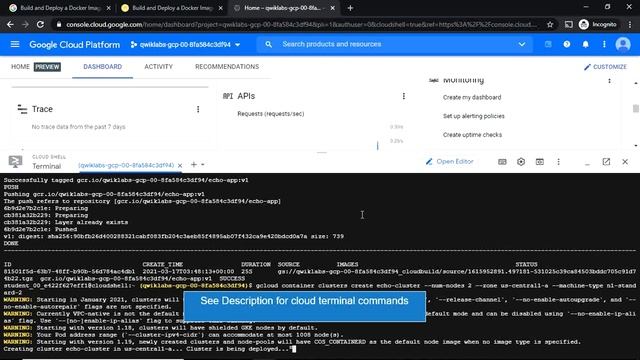Open the Trace card title
640x360 pixels.
click(x=42, y=109)
